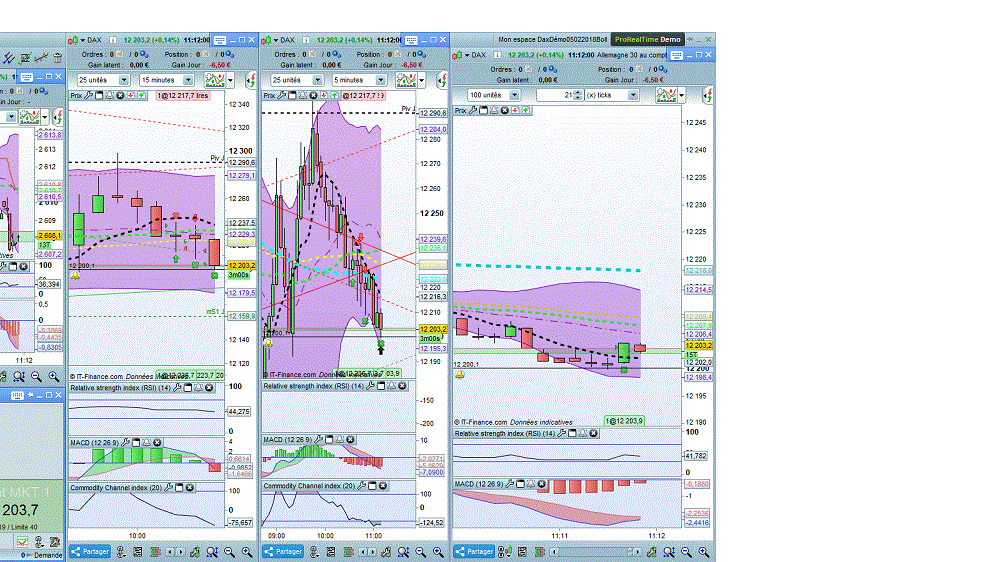Click green up arrow in Prix bar, 5 minutes chart
Image resolution: width=1000 pixels, height=562 pixels.
click(x=334, y=95)
